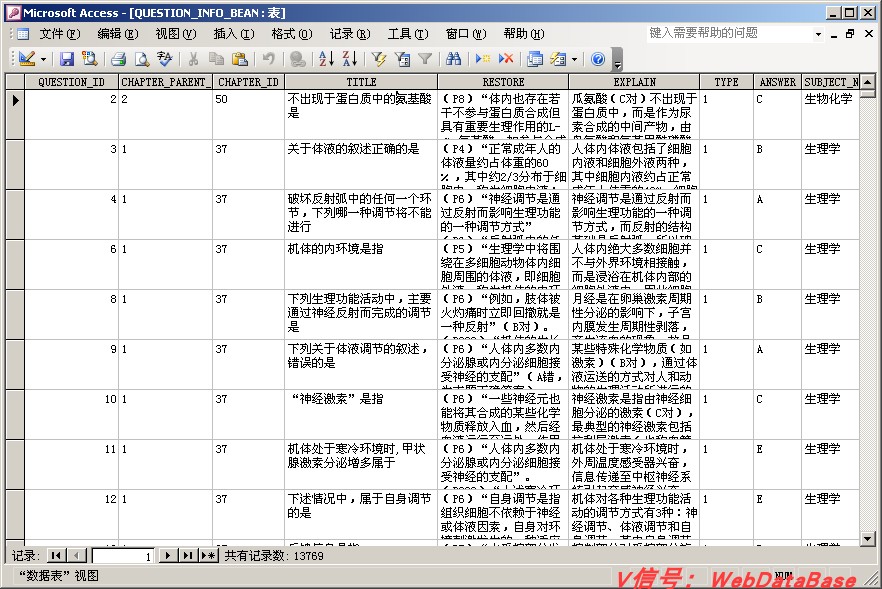Click the Save floppy disk icon

(x=68, y=59)
